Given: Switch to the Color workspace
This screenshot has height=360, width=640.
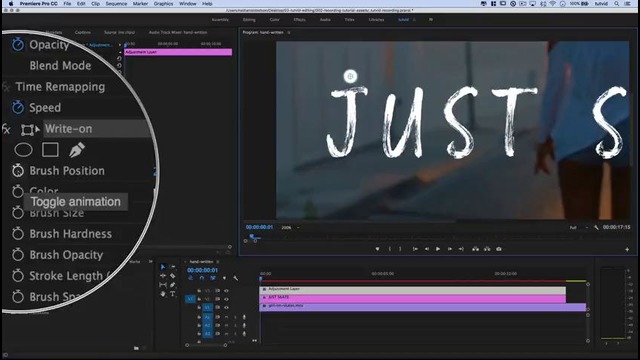Looking at the screenshot, I should click(275, 20).
